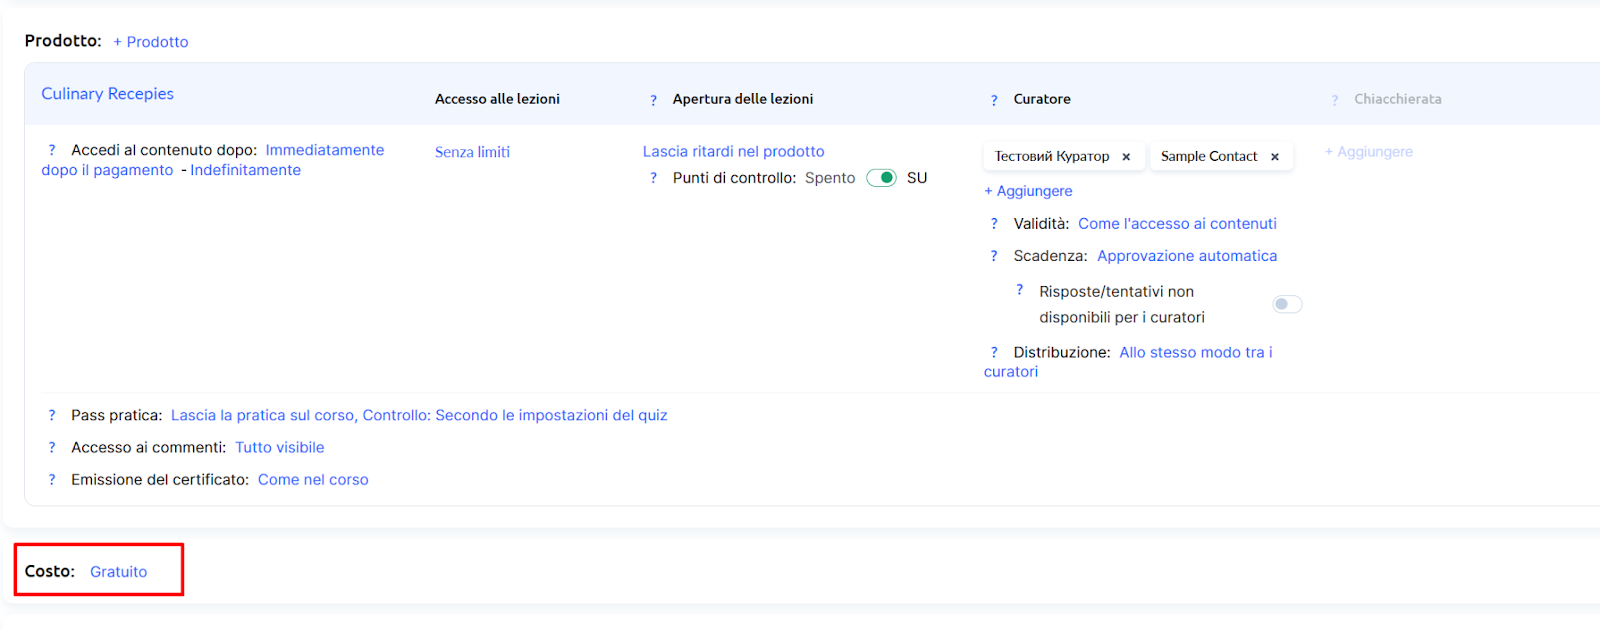Click help icon next to Emissione del certificato
The height and width of the screenshot is (629, 1600).
(x=52, y=480)
